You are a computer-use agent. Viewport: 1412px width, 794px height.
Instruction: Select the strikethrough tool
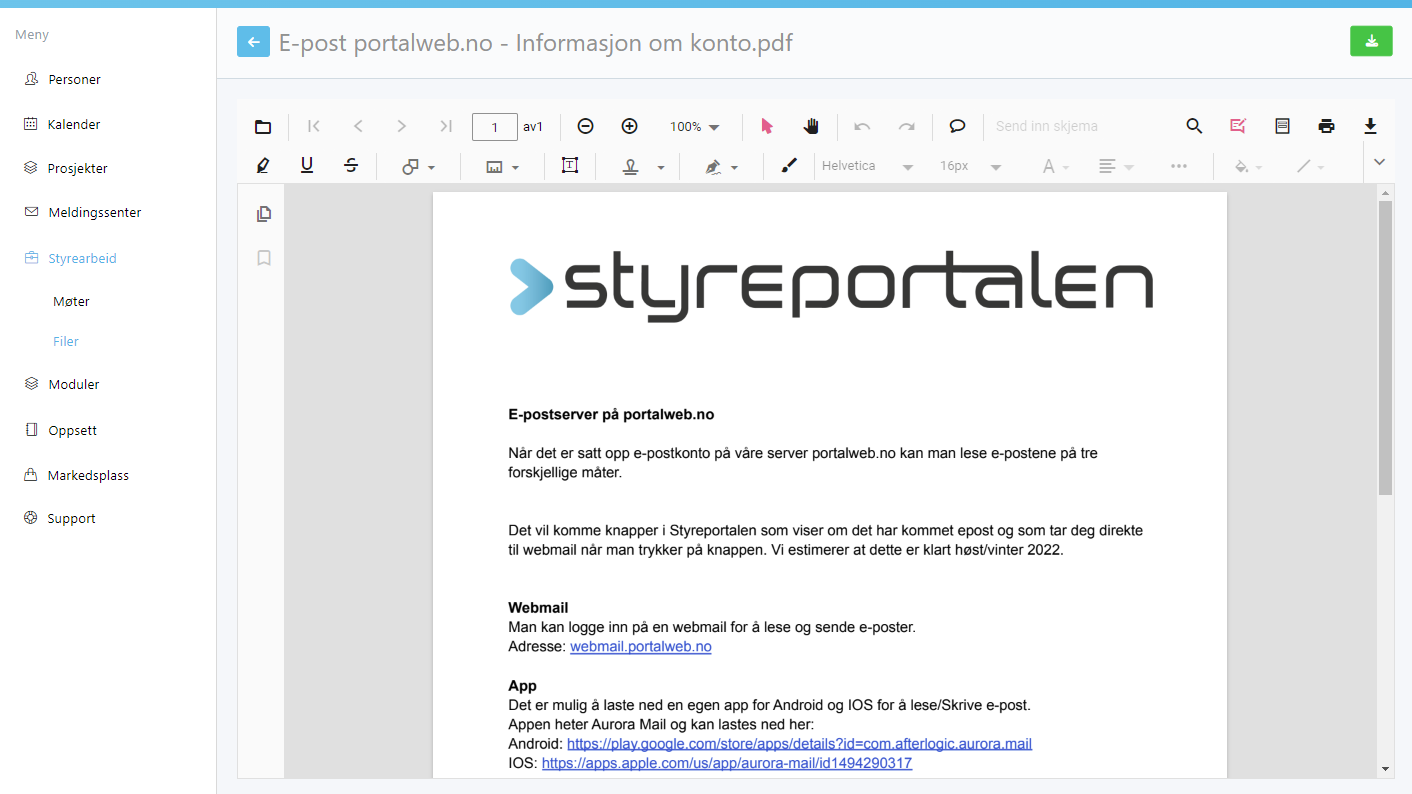(351, 166)
